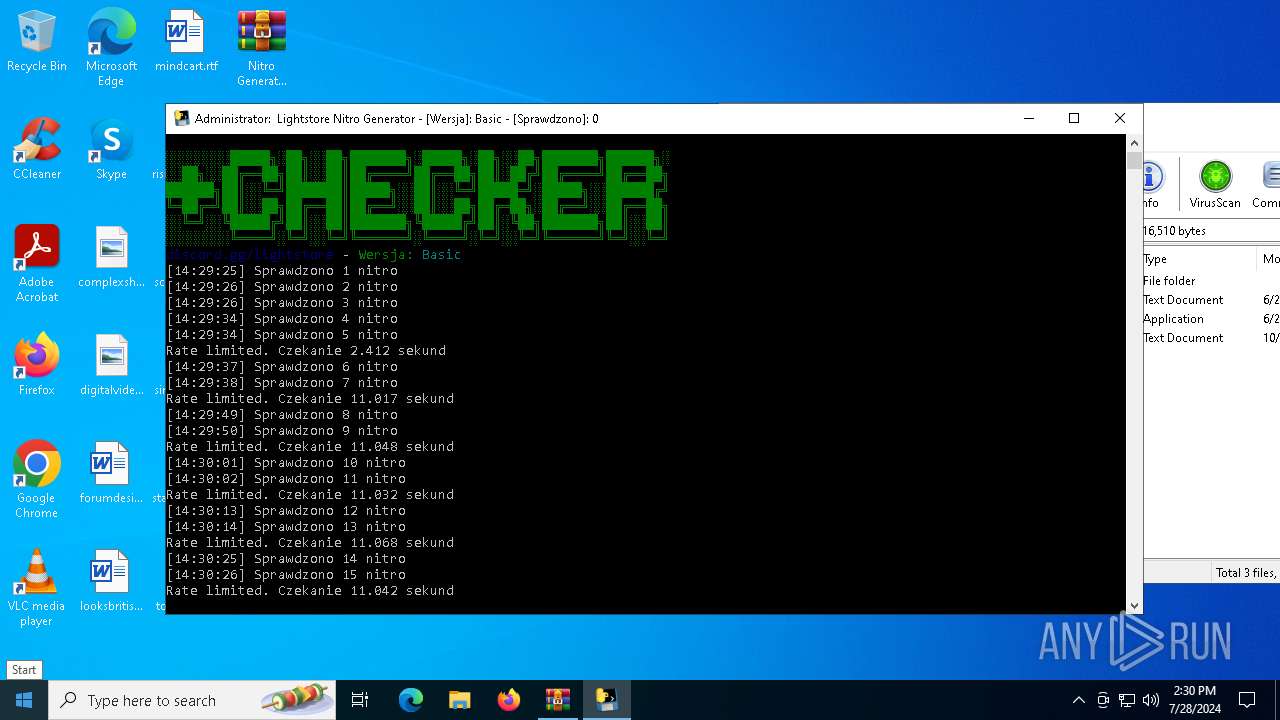The height and width of the screenshot is (720, 1280).
Task: Select the digitalvide... image file on desktop
Action: coord(111,366)
